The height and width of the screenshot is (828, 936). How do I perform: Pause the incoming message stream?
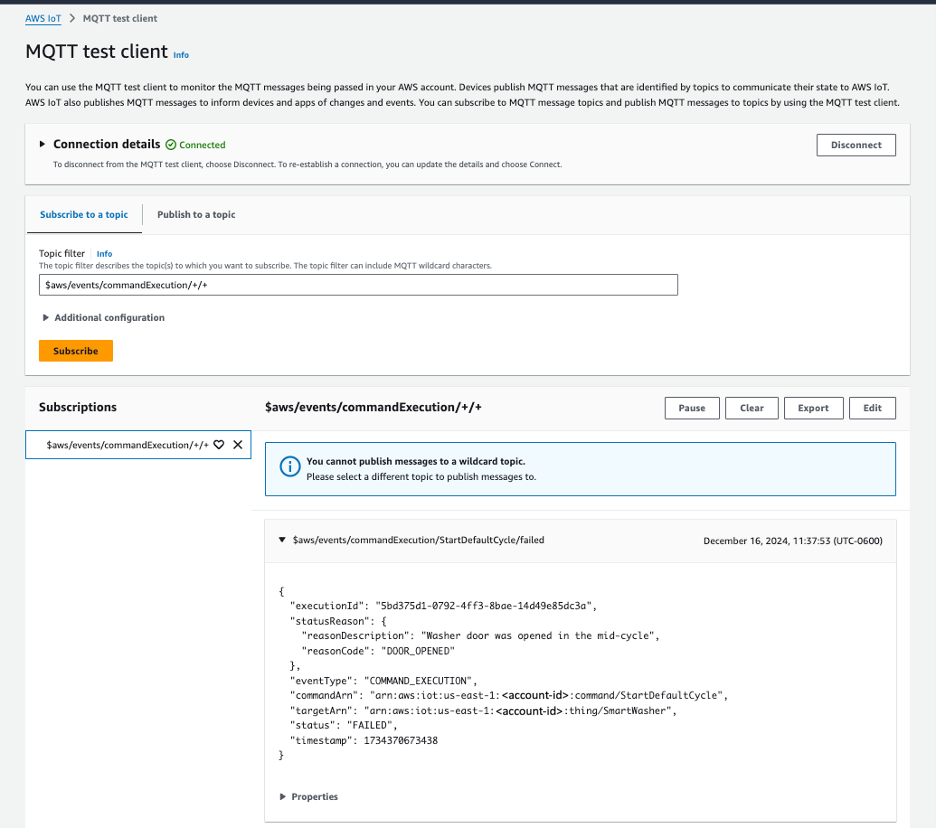(x=692, y=408)
